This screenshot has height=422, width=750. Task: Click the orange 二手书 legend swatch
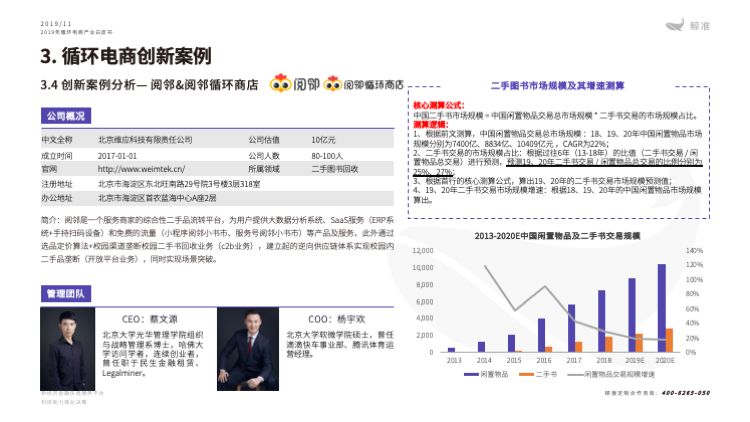click(x=526, y=374)
